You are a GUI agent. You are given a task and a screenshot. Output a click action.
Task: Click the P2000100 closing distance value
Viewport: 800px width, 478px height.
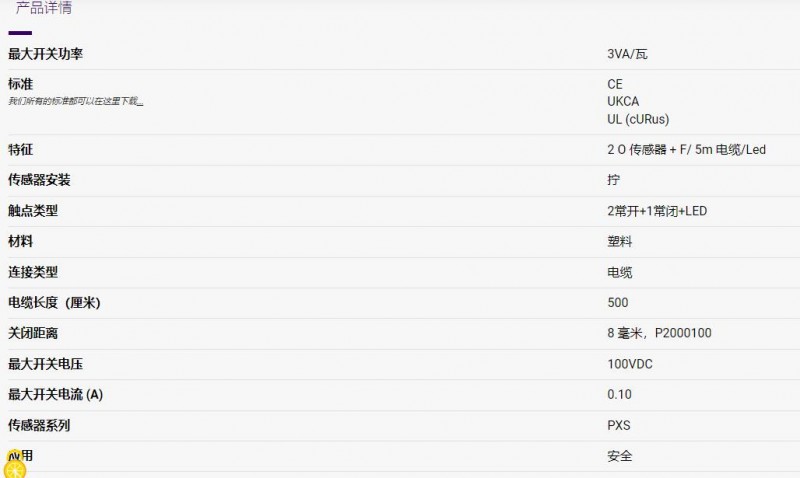(683, 333)
